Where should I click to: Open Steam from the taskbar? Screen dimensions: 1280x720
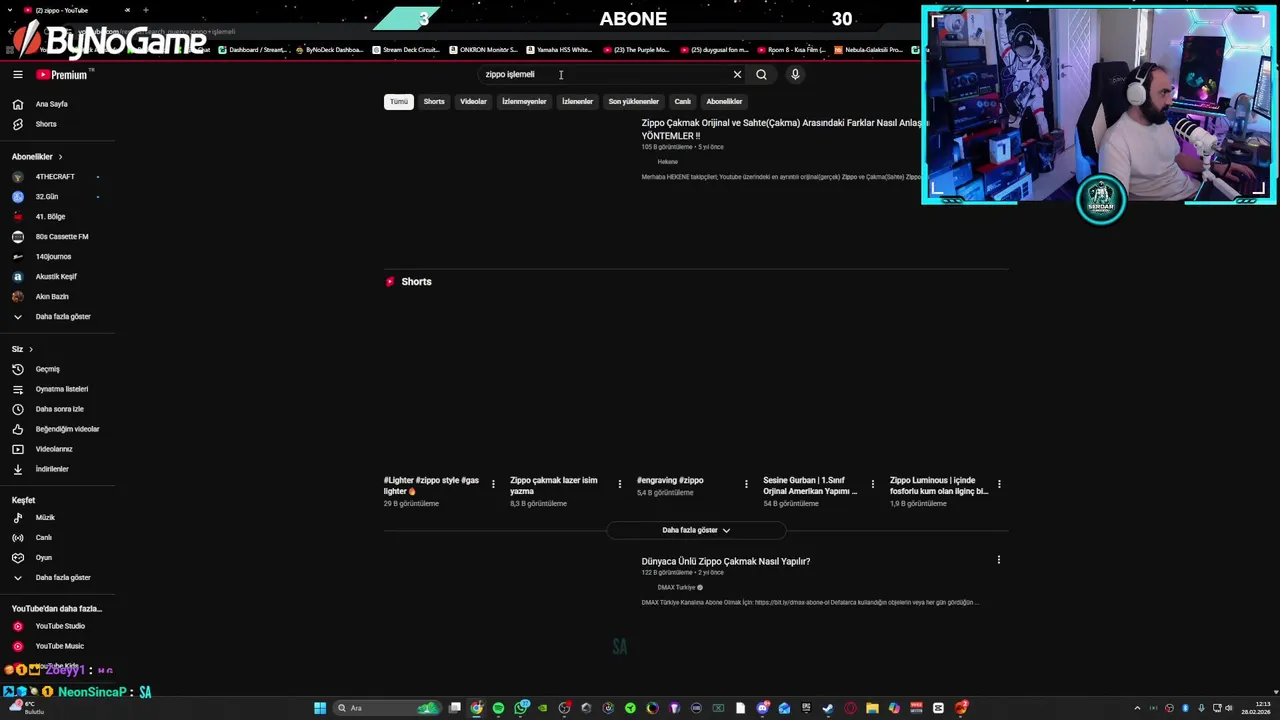click(x=828, y=708)
